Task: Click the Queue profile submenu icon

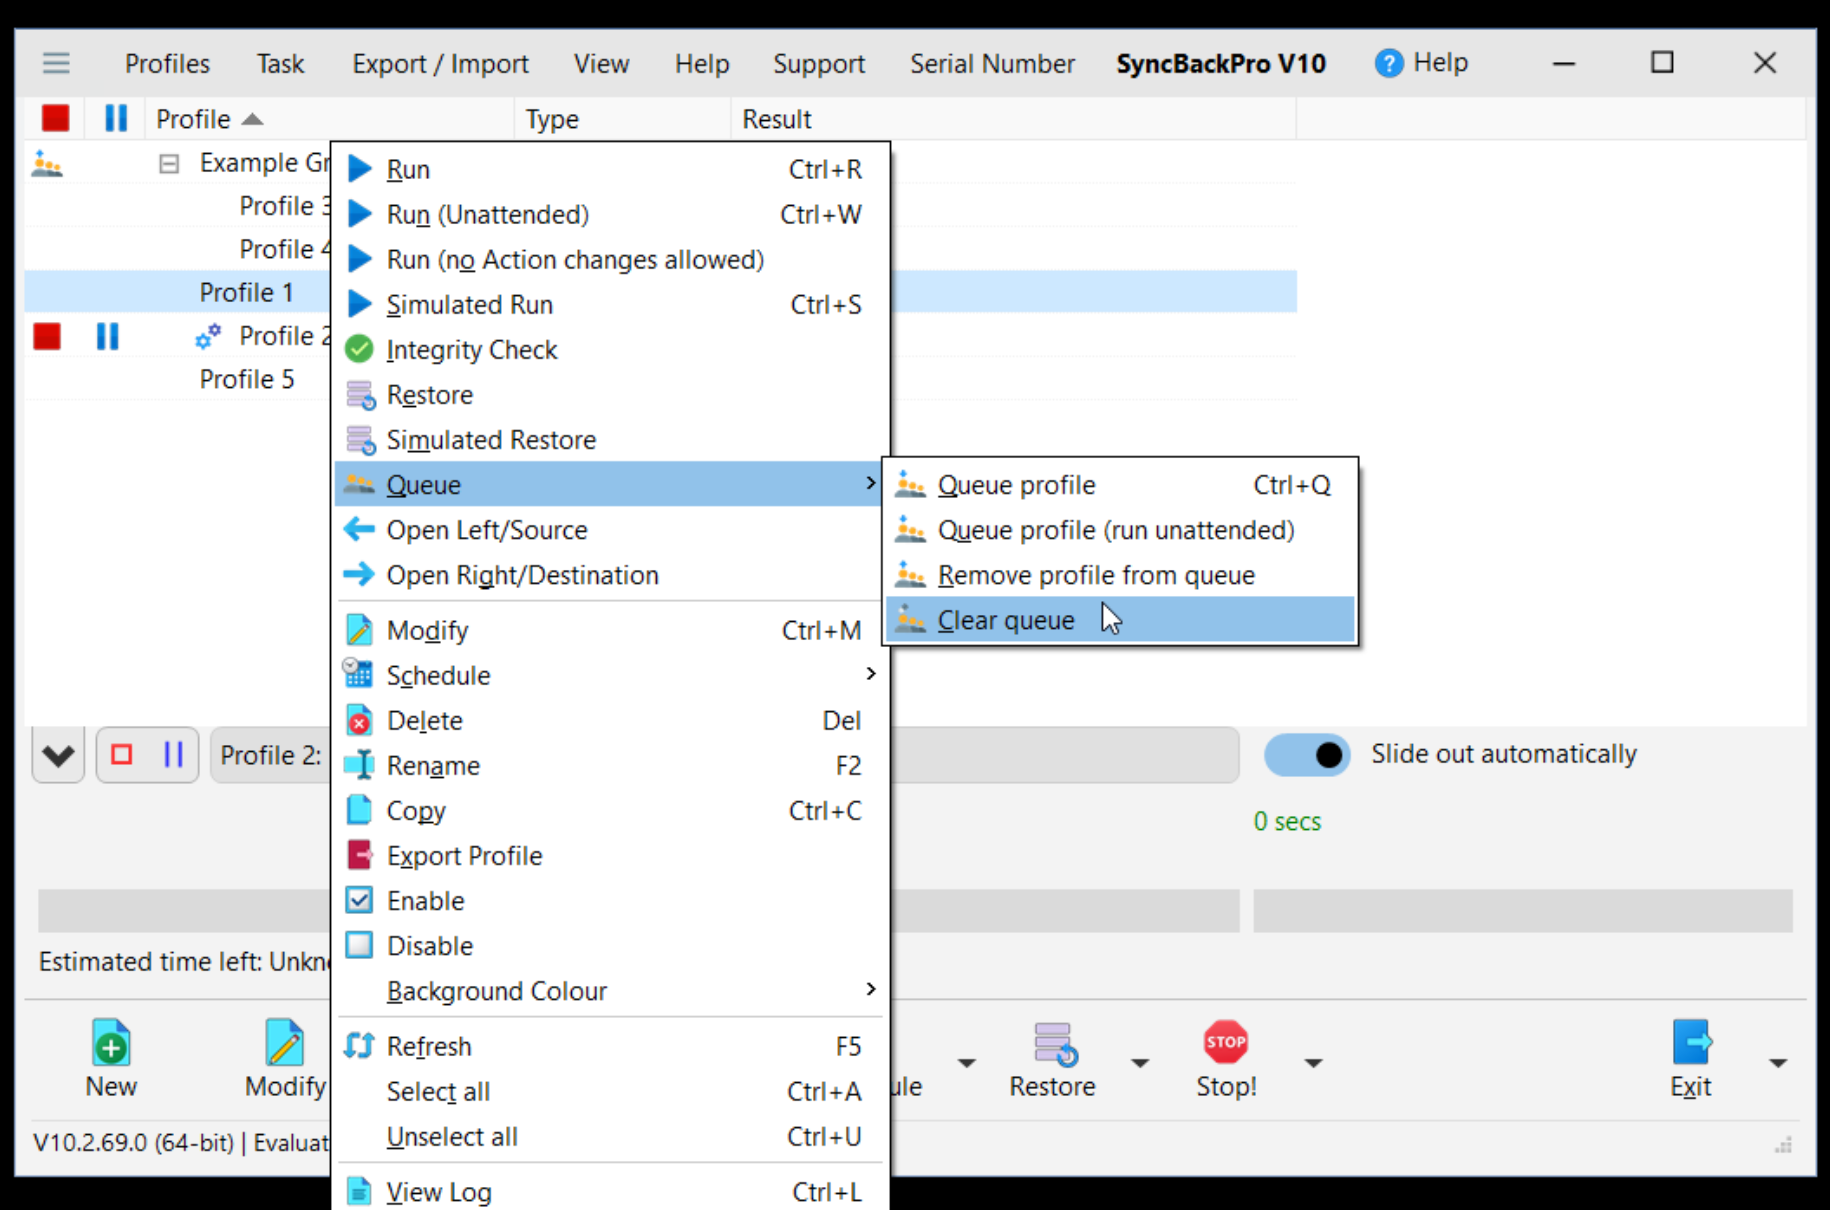Action: point(910,484)
